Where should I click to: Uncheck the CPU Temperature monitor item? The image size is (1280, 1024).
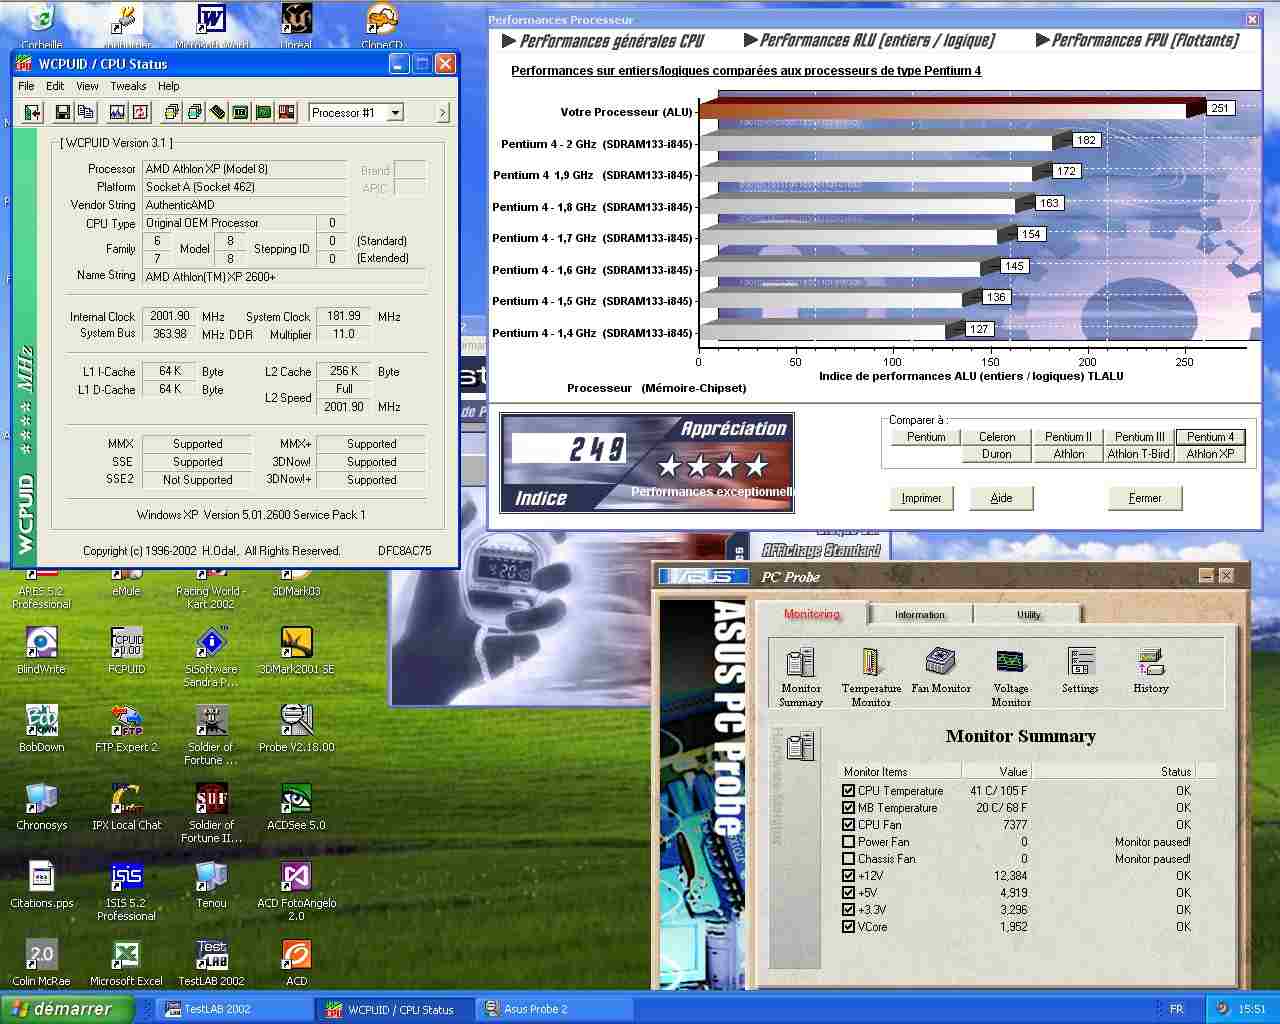[x=848, y=791]
